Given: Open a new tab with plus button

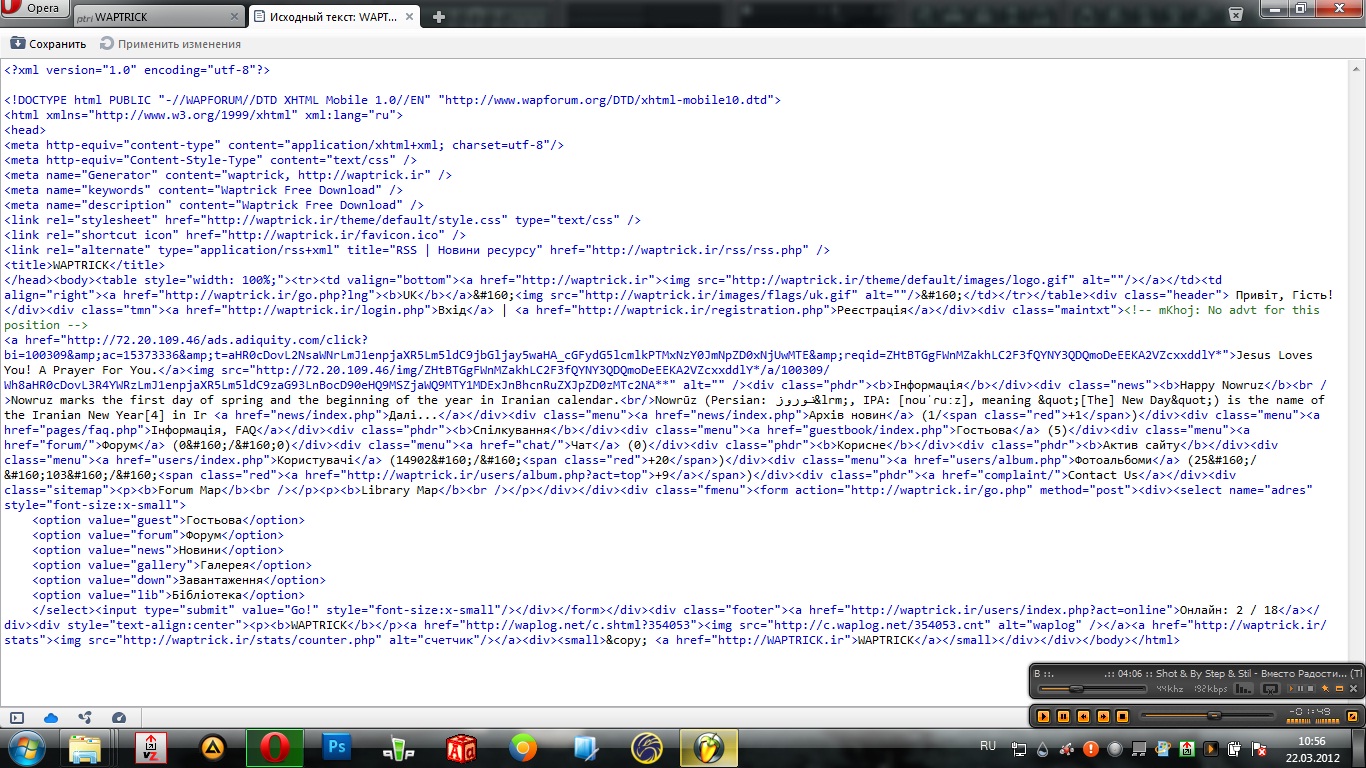Looking at the screenshot, I should coord(438,17).
